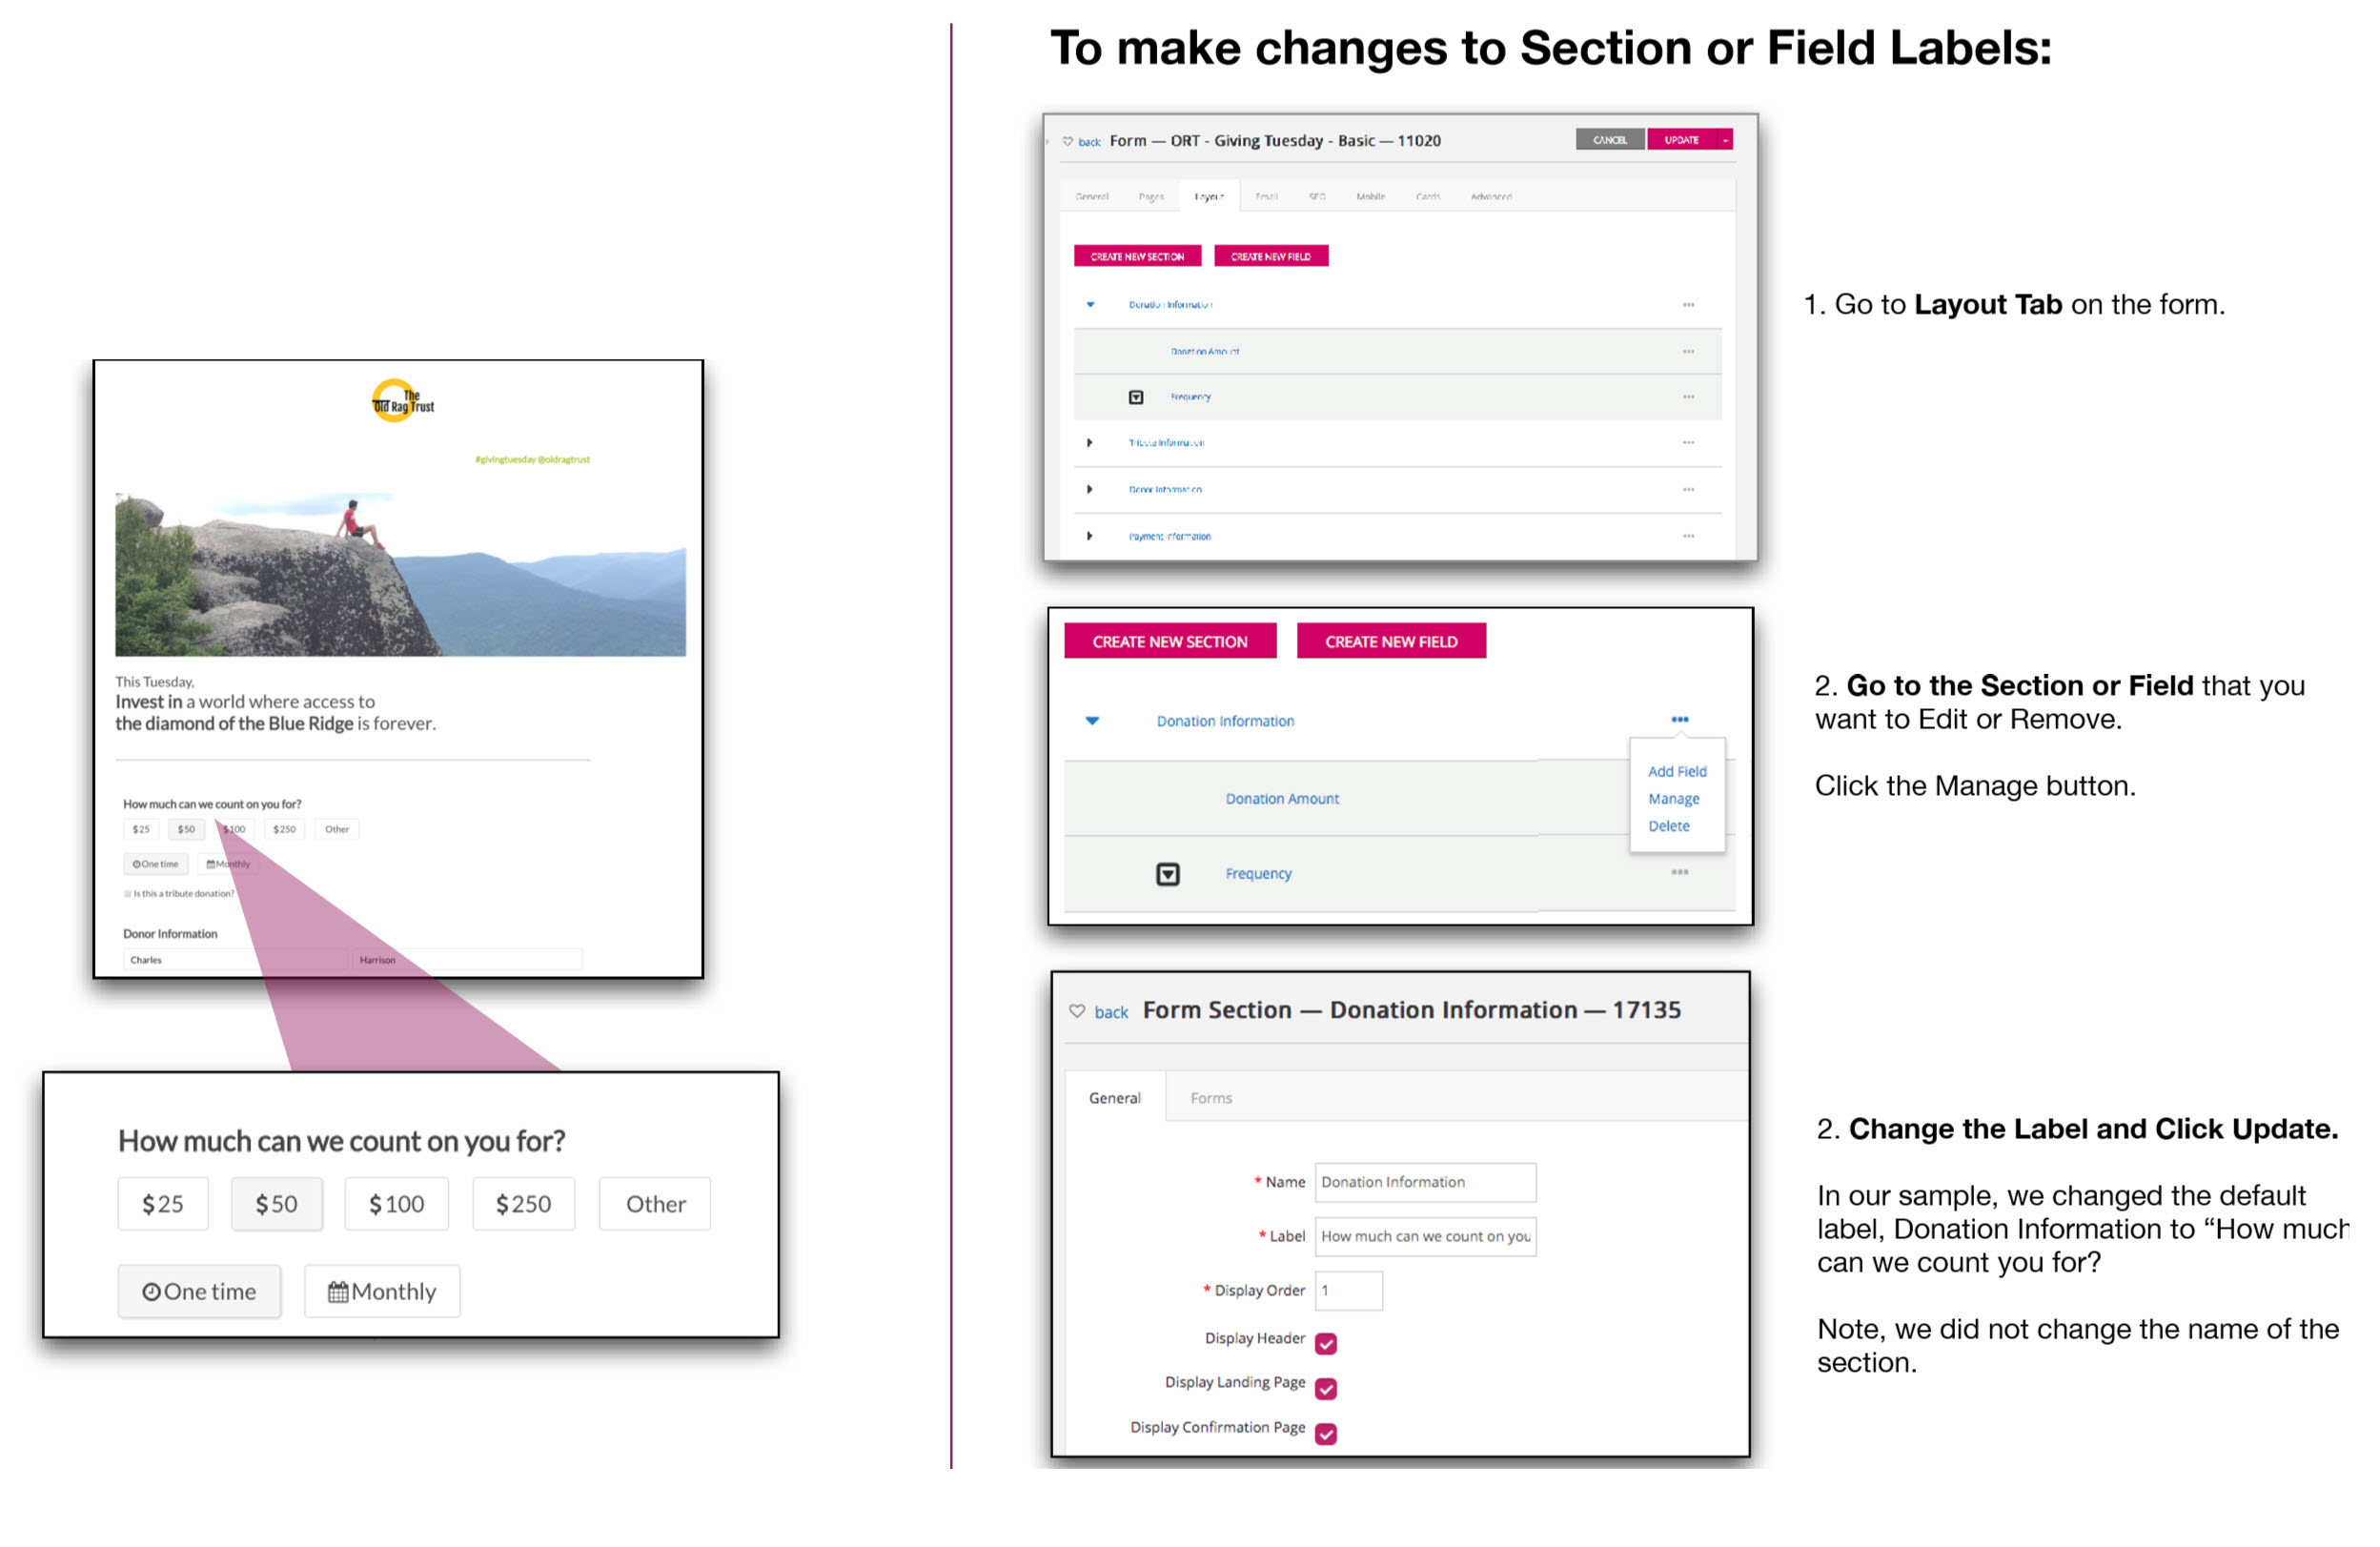Viewport: 2380px width, 1547px height.
Task: Click the large CREATE NEW FIELD button
Action: pos(1391,641)
